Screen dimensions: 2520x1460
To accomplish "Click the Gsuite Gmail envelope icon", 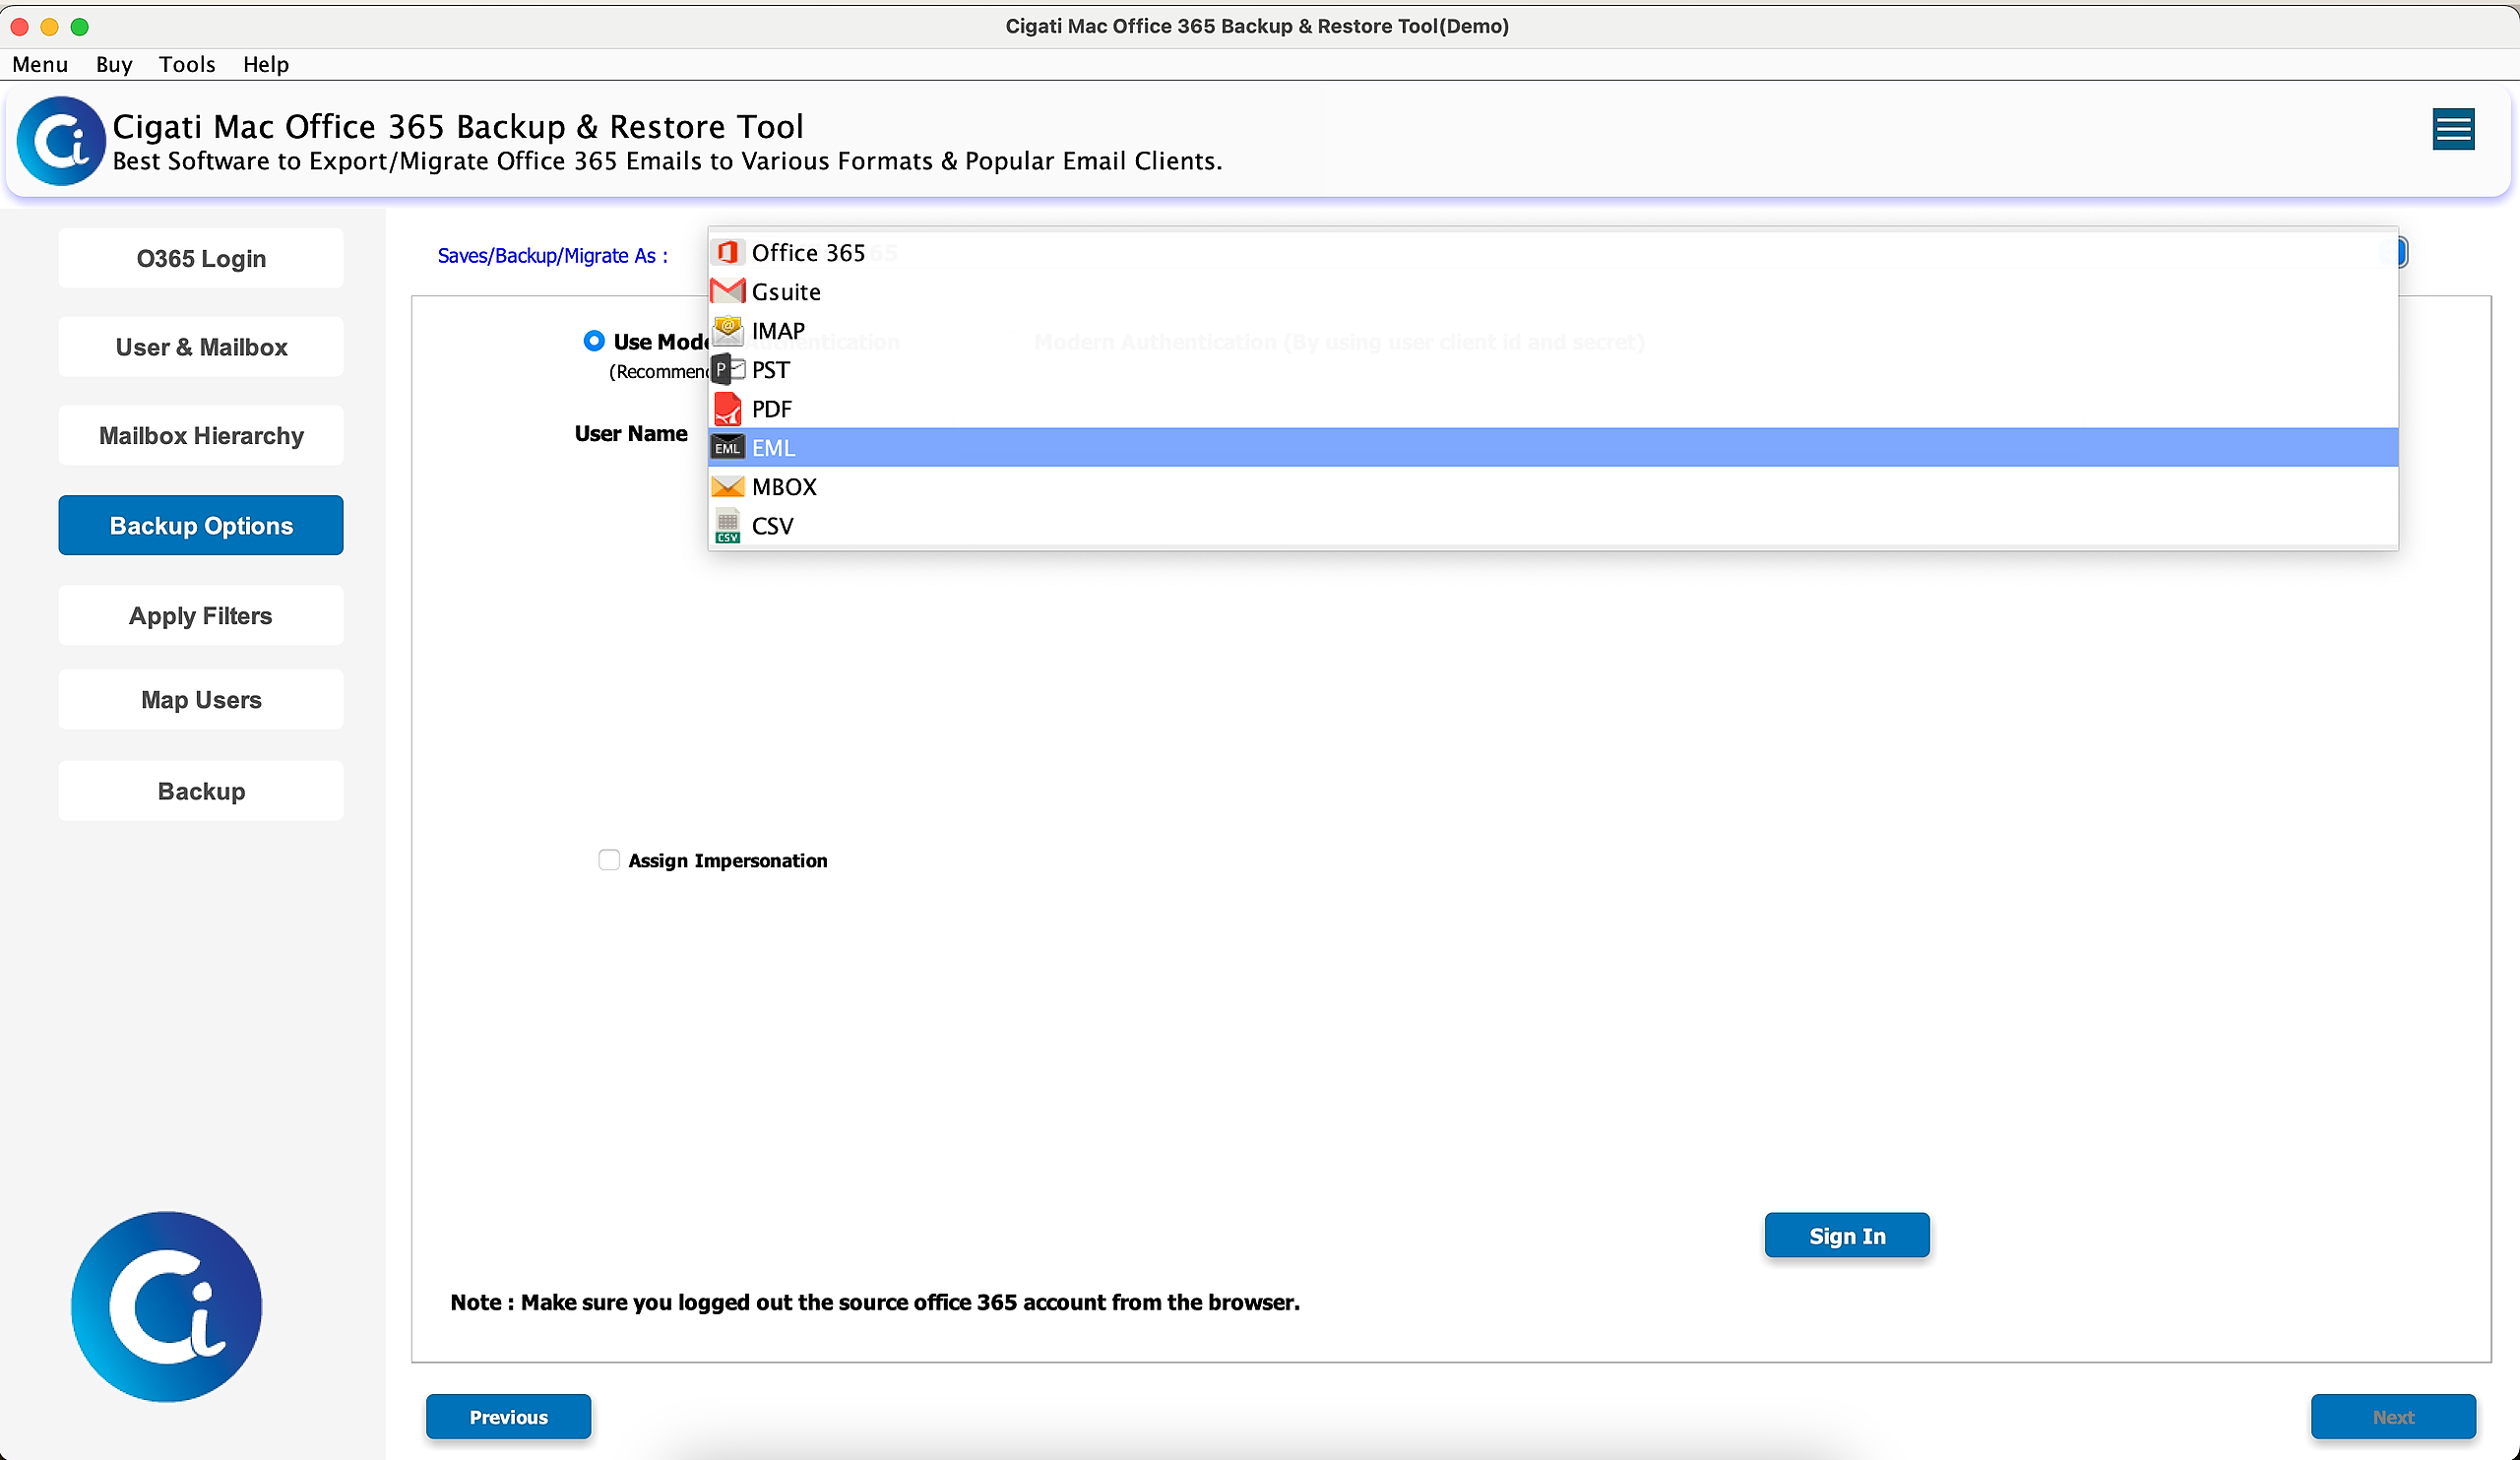I will pos(727,292).
